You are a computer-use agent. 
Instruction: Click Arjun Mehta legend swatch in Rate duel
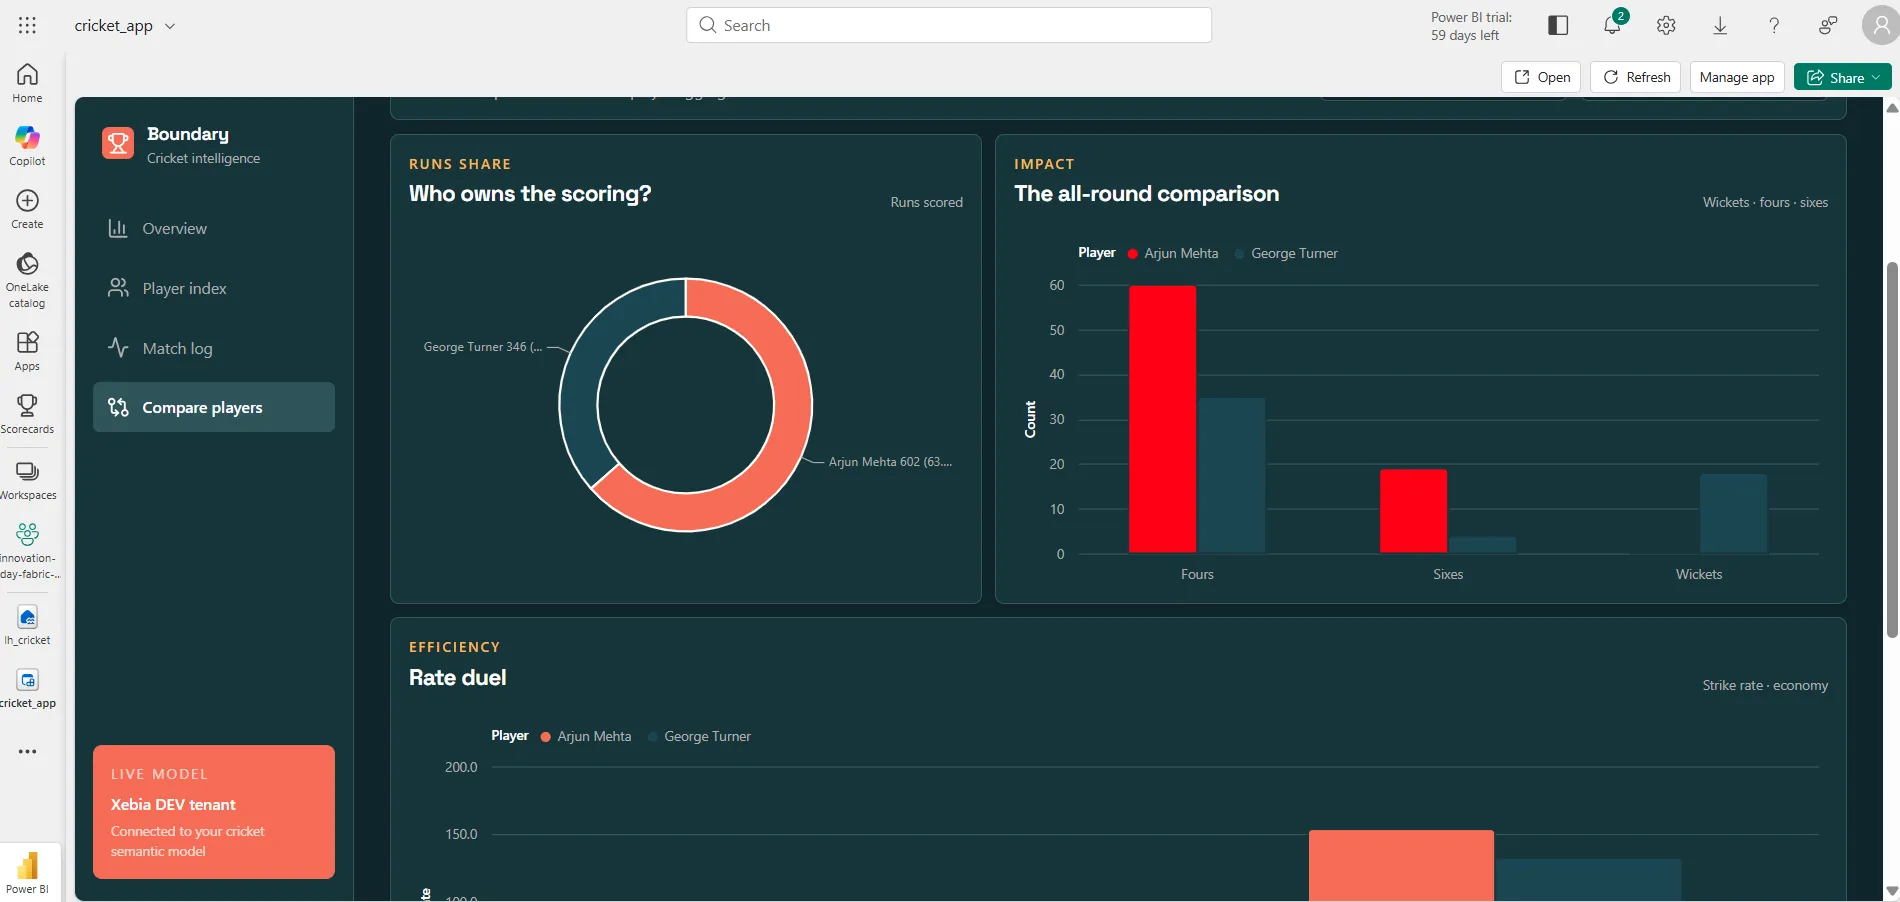(546, 737)
